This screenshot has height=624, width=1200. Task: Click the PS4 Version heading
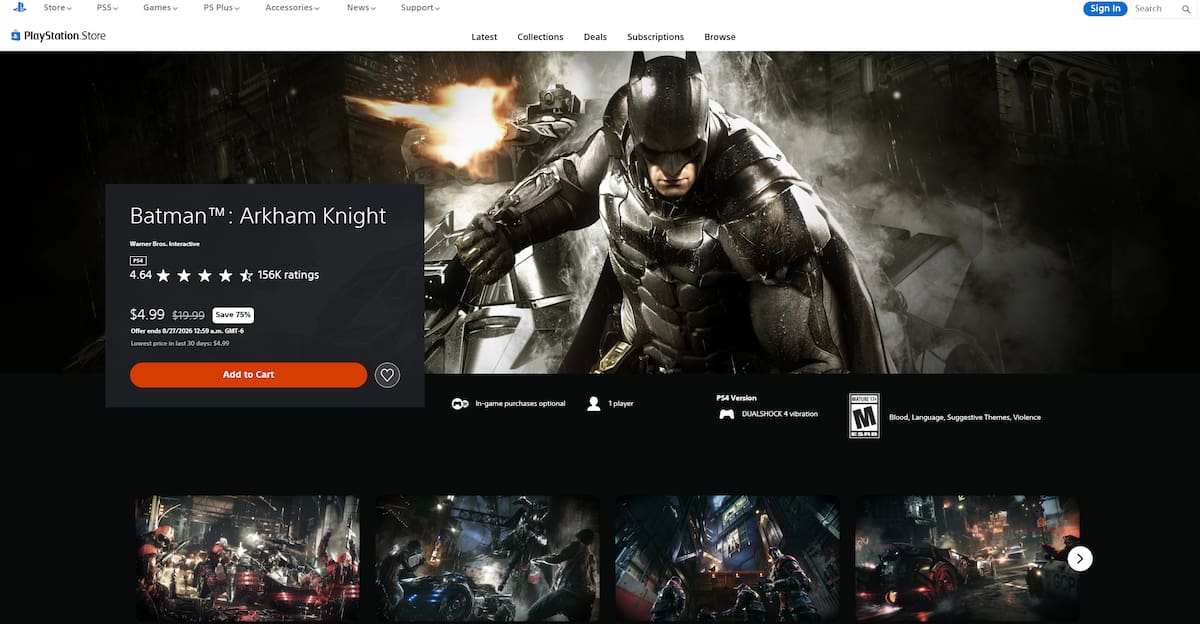pos(737,398)
